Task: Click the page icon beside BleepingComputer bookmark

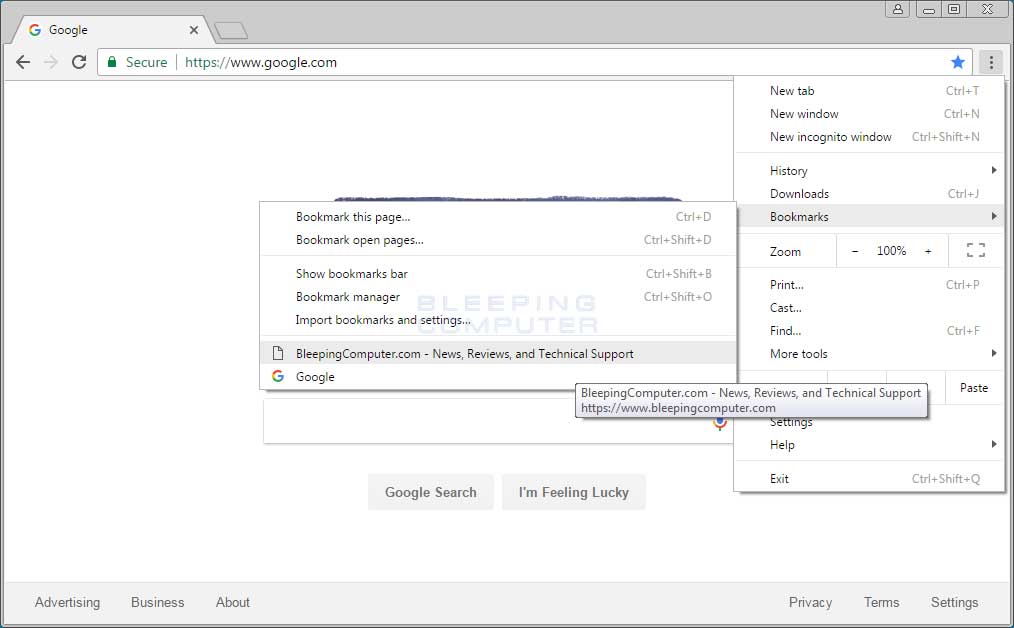Action: click(x=277, y=353)
